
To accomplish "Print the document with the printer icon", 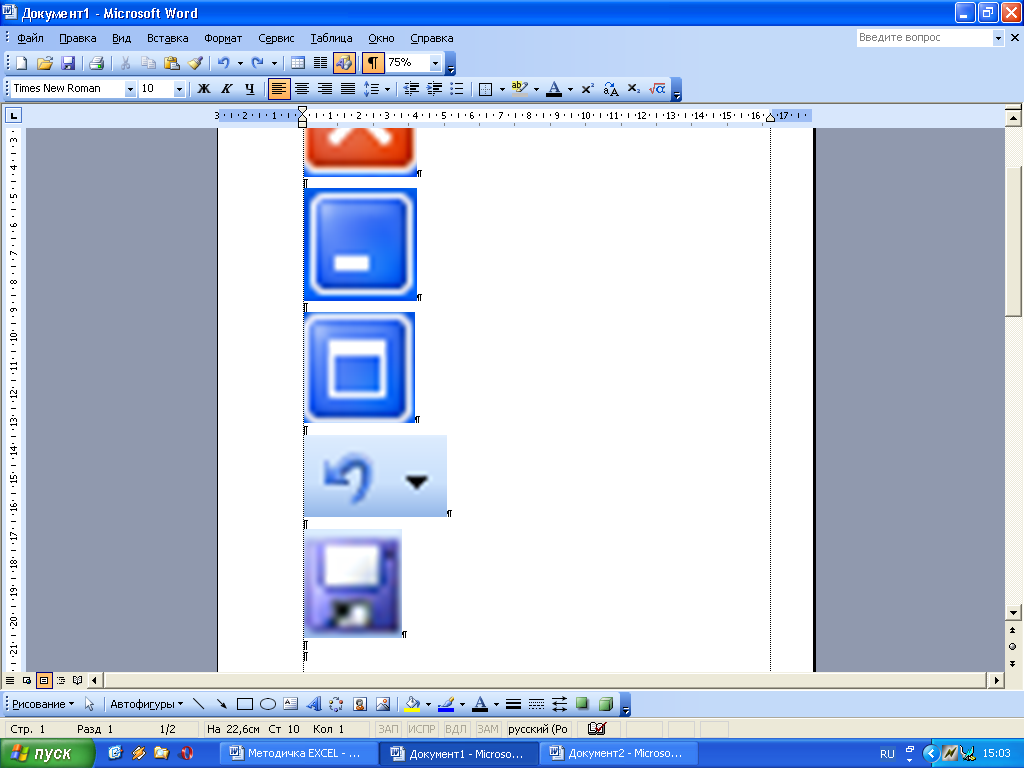I will tap(97, 63).
